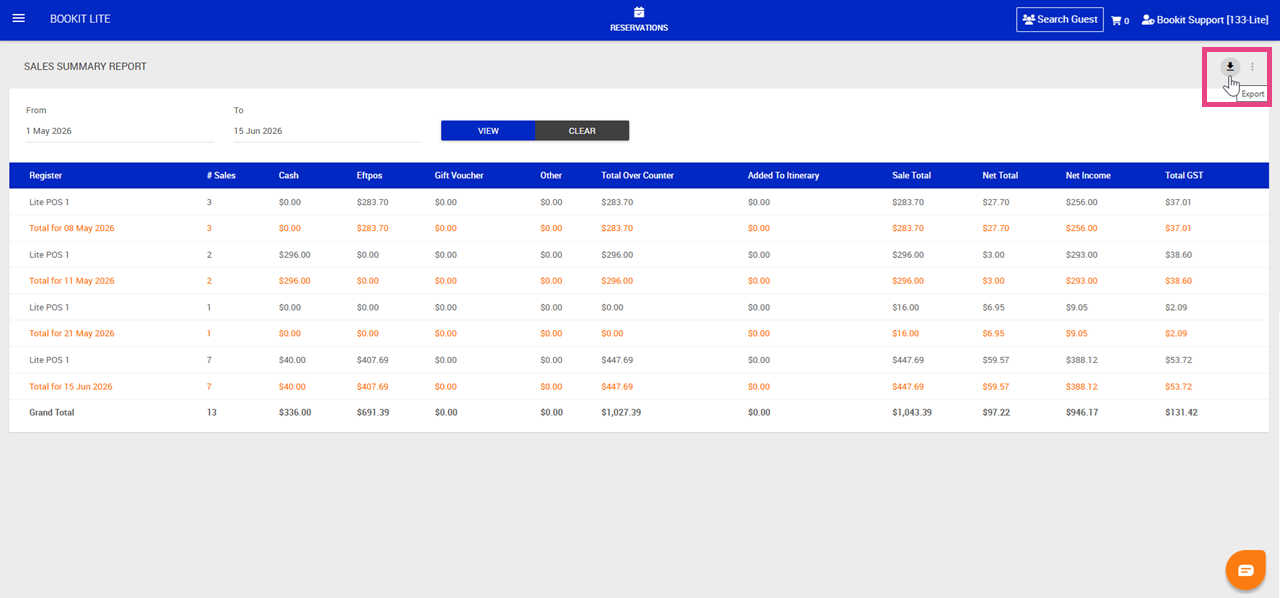1280x598 pixels.
Task: Click the BOOKIT LITE title
Action: (80, 19)
